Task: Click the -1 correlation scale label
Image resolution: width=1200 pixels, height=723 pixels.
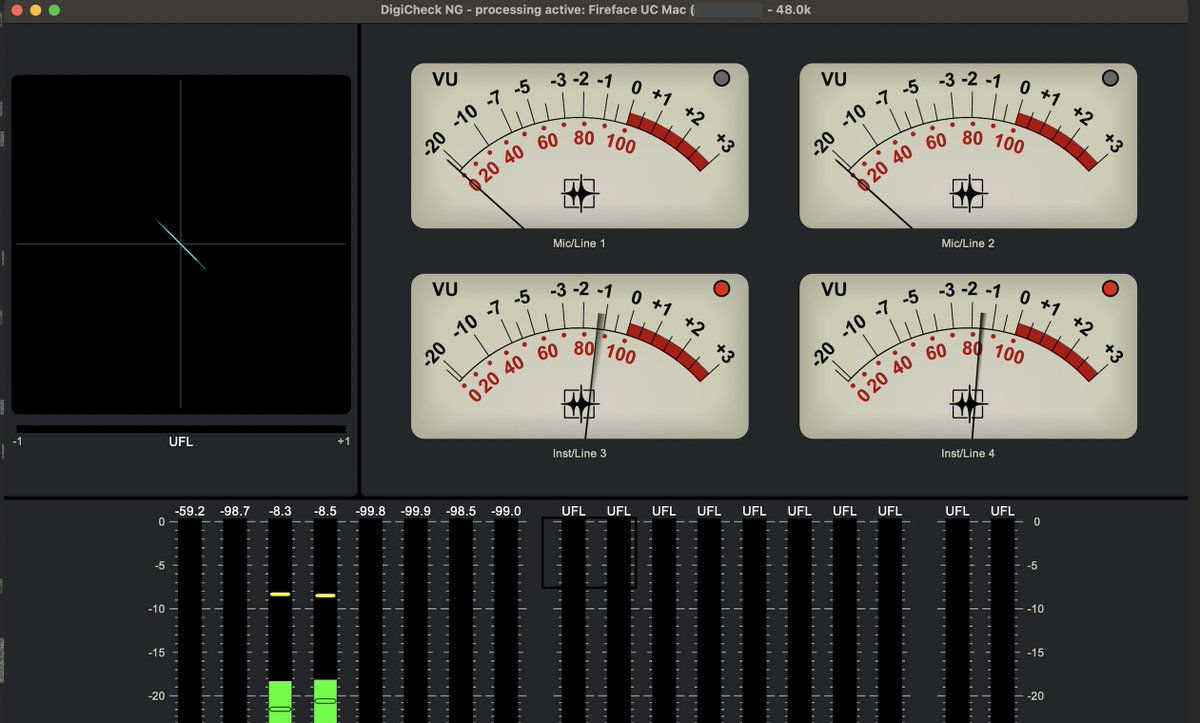Action: pos(17,442)
